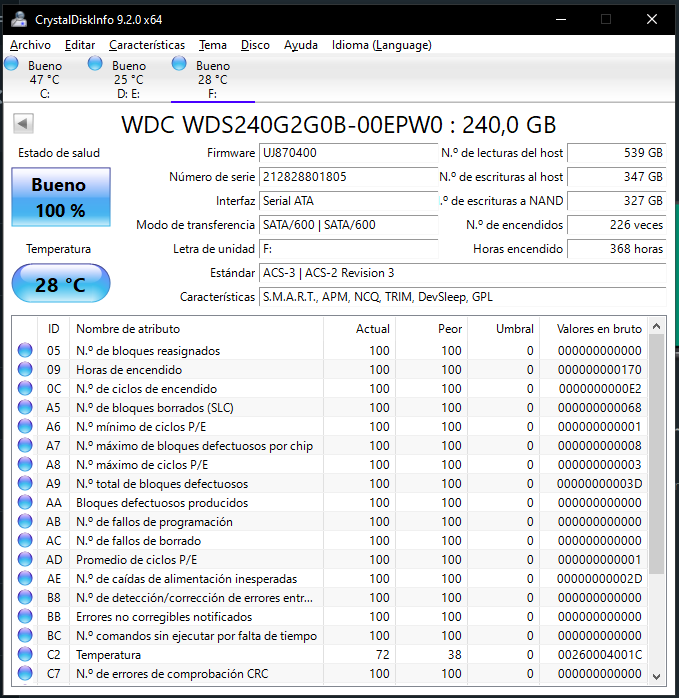Click status orb of attribute 05 row
679x698 pixels.
coord(25,350)
